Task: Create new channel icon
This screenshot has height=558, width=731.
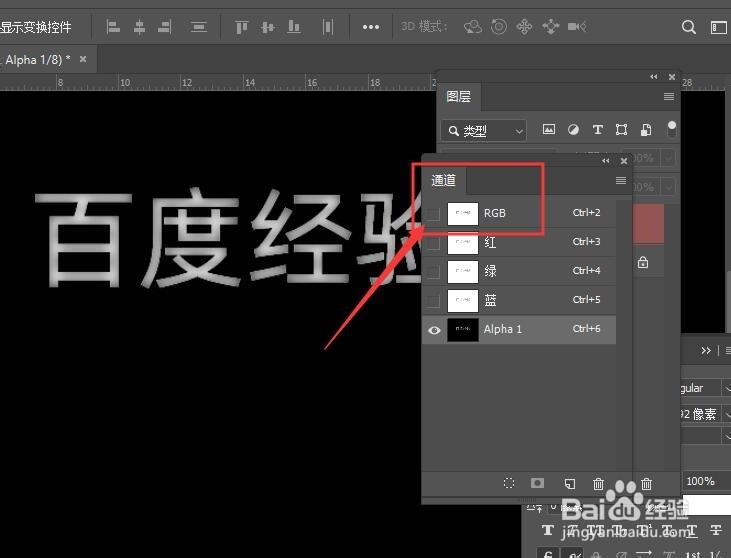Action: tap(569, 483)
